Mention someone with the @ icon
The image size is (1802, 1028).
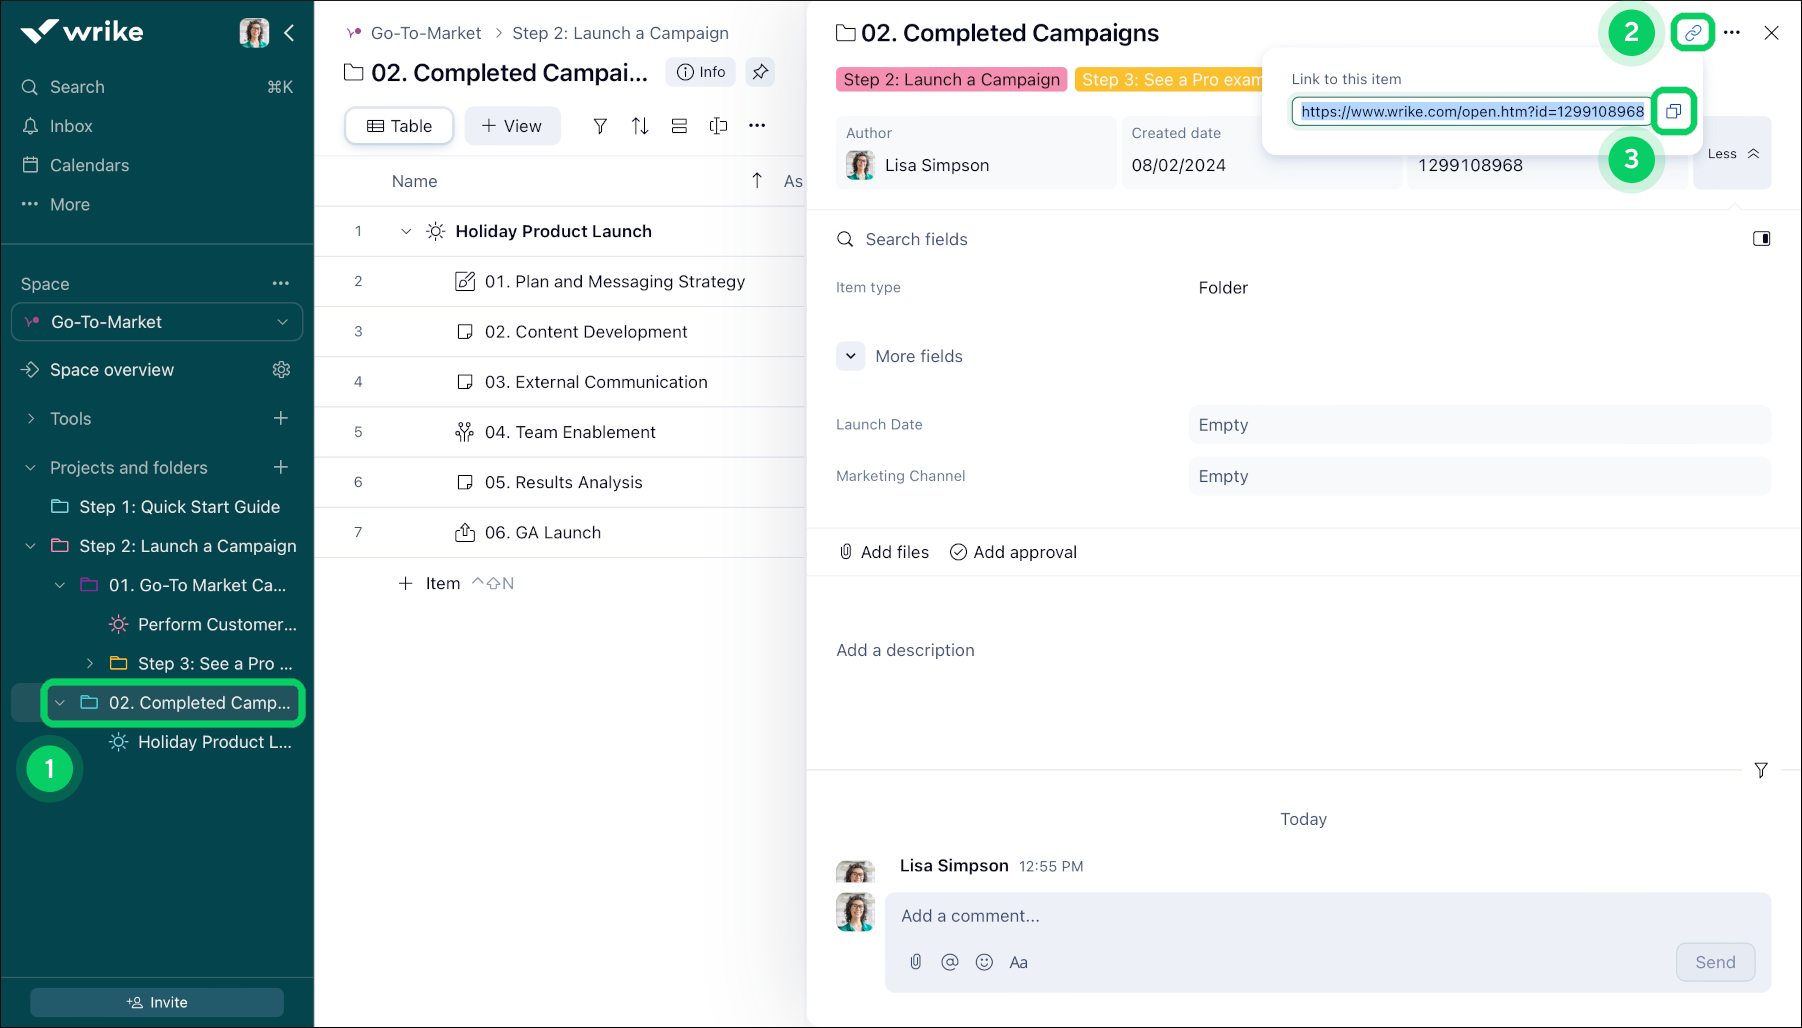pyautogui.click(x=949, y=962)
